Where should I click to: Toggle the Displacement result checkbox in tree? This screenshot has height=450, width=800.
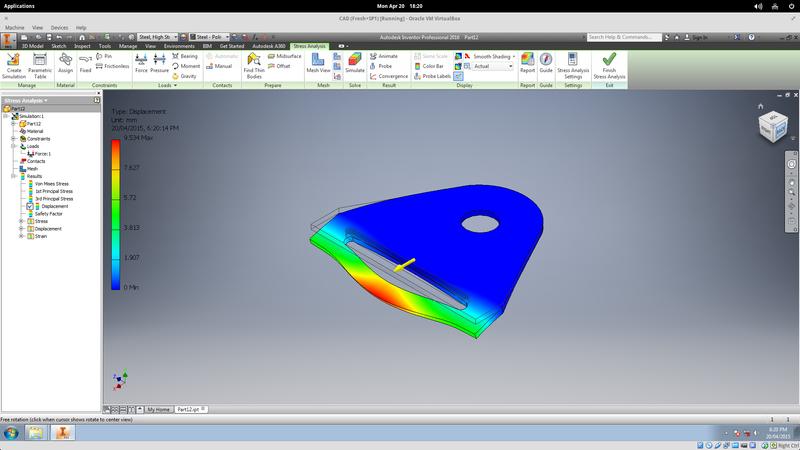(x=31, y=206)
